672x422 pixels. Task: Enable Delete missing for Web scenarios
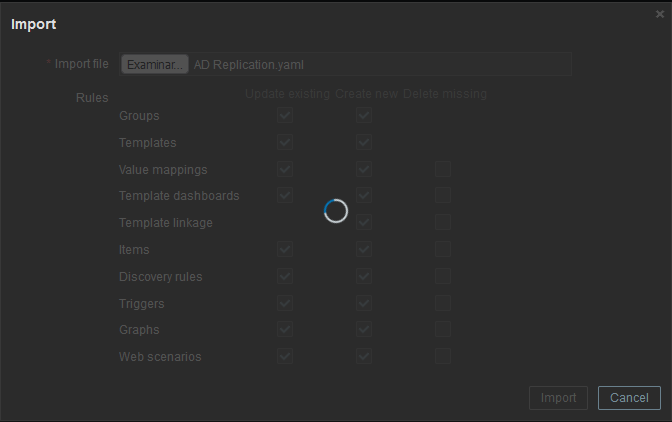coord(443,357)
